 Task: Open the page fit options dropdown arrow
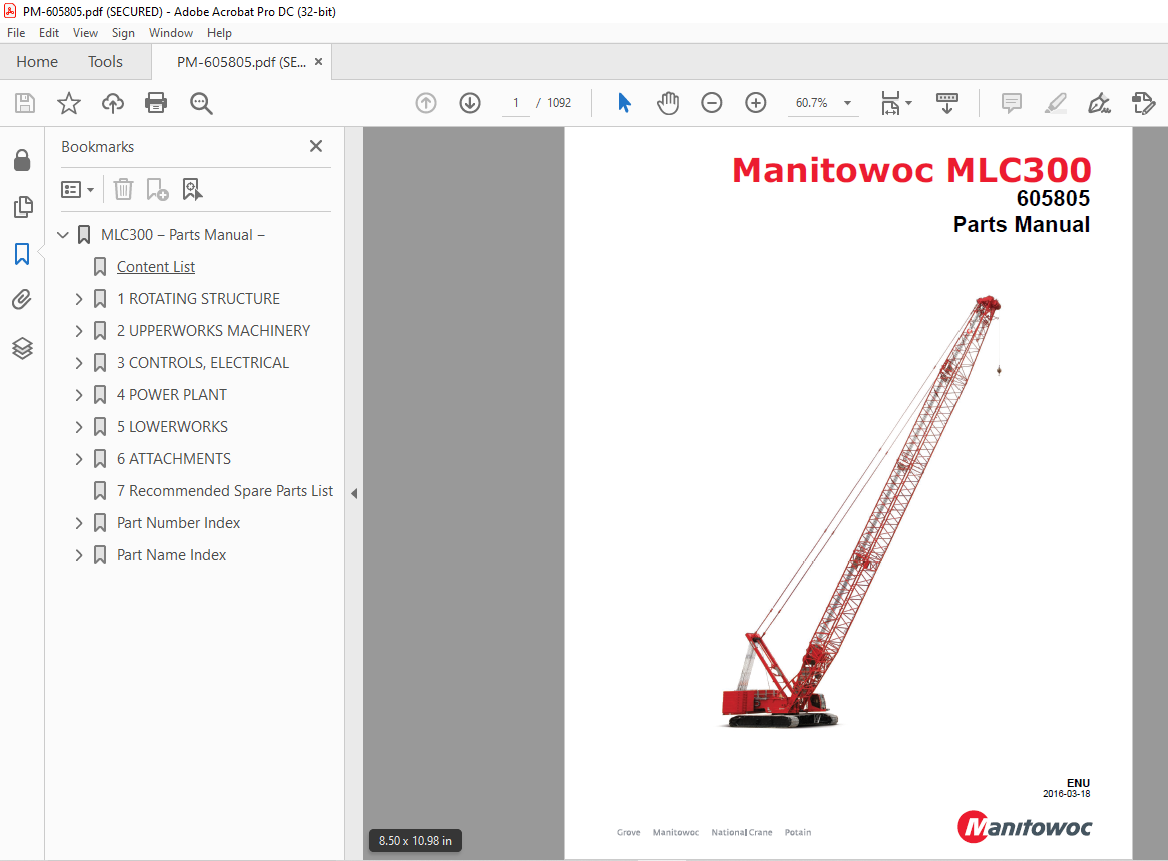(x=908, y=103)
